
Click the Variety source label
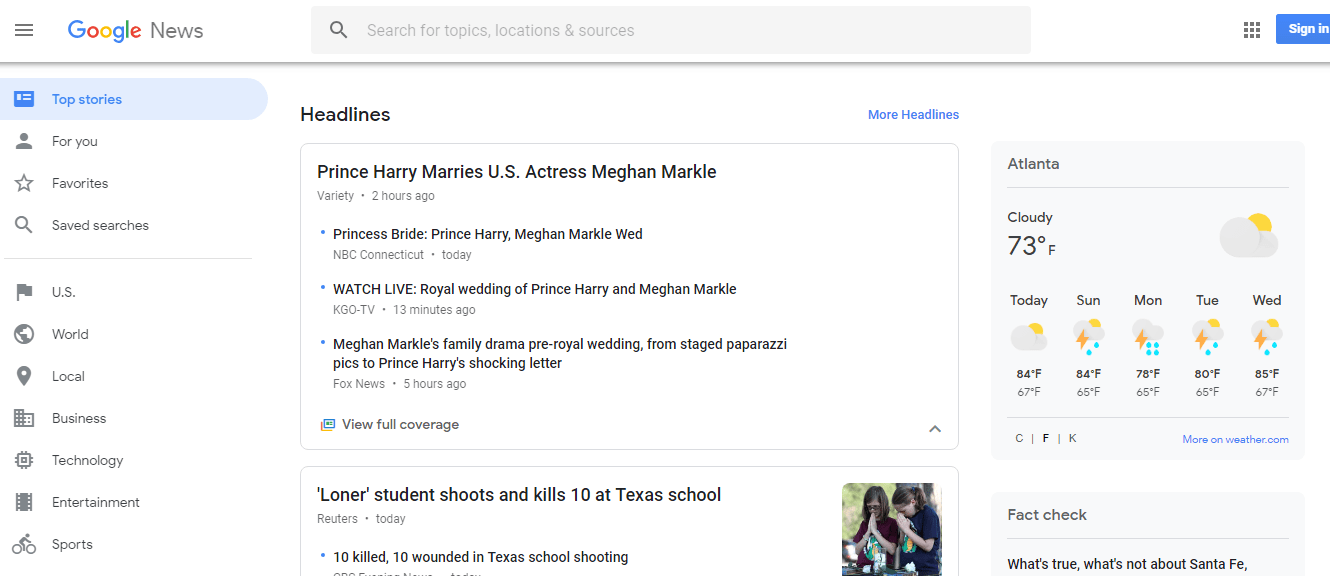coord(336,196)
